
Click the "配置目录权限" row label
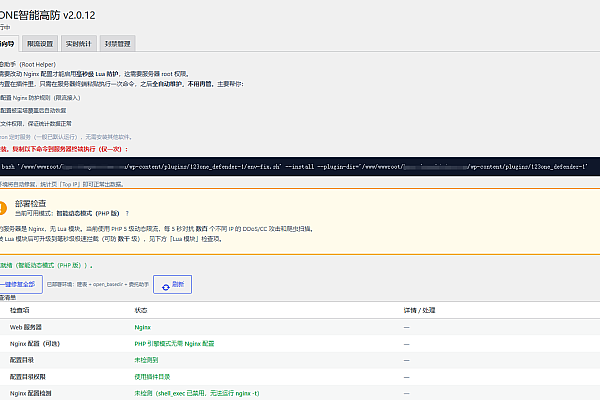point(28,377)
